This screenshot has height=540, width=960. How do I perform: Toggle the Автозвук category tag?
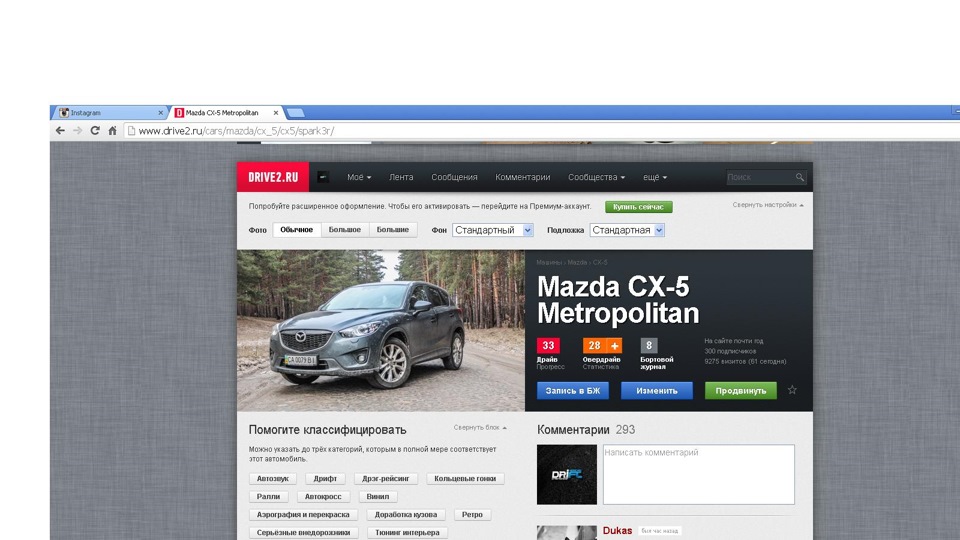(272, 479)
